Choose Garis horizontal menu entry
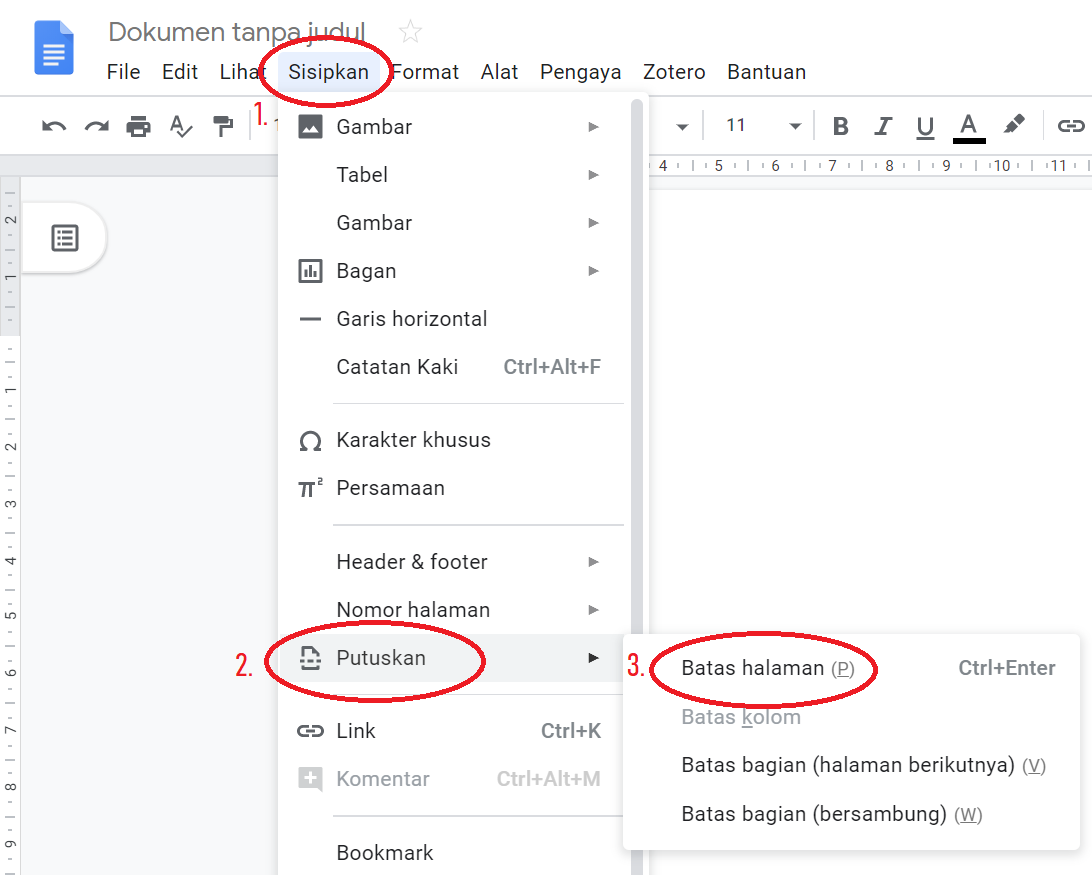The width and height of the screenshot is (1092, 875). [412, 319]
